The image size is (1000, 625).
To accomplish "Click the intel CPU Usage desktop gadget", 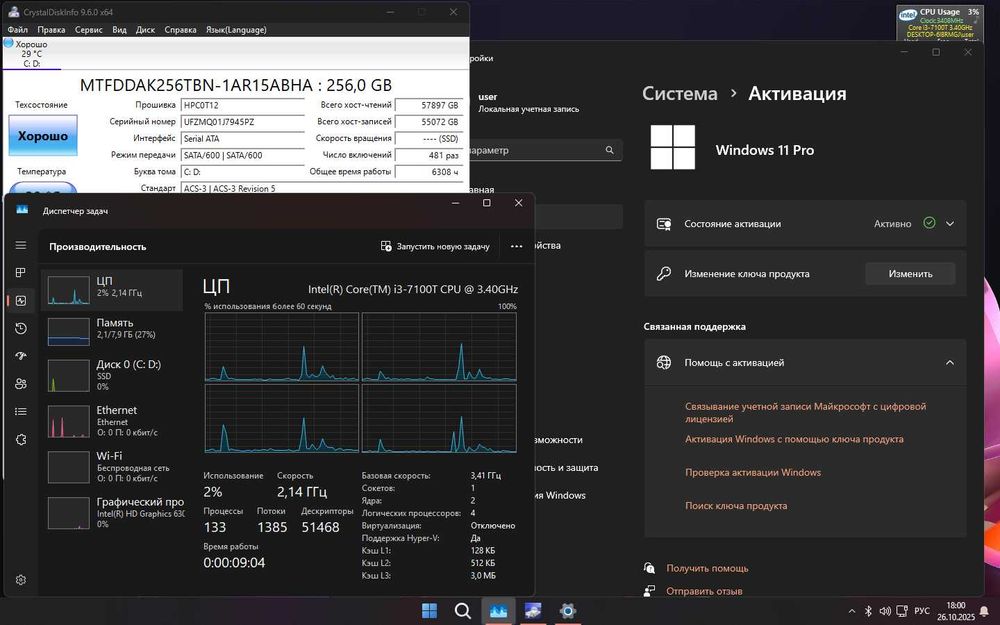I will (938, 24).
